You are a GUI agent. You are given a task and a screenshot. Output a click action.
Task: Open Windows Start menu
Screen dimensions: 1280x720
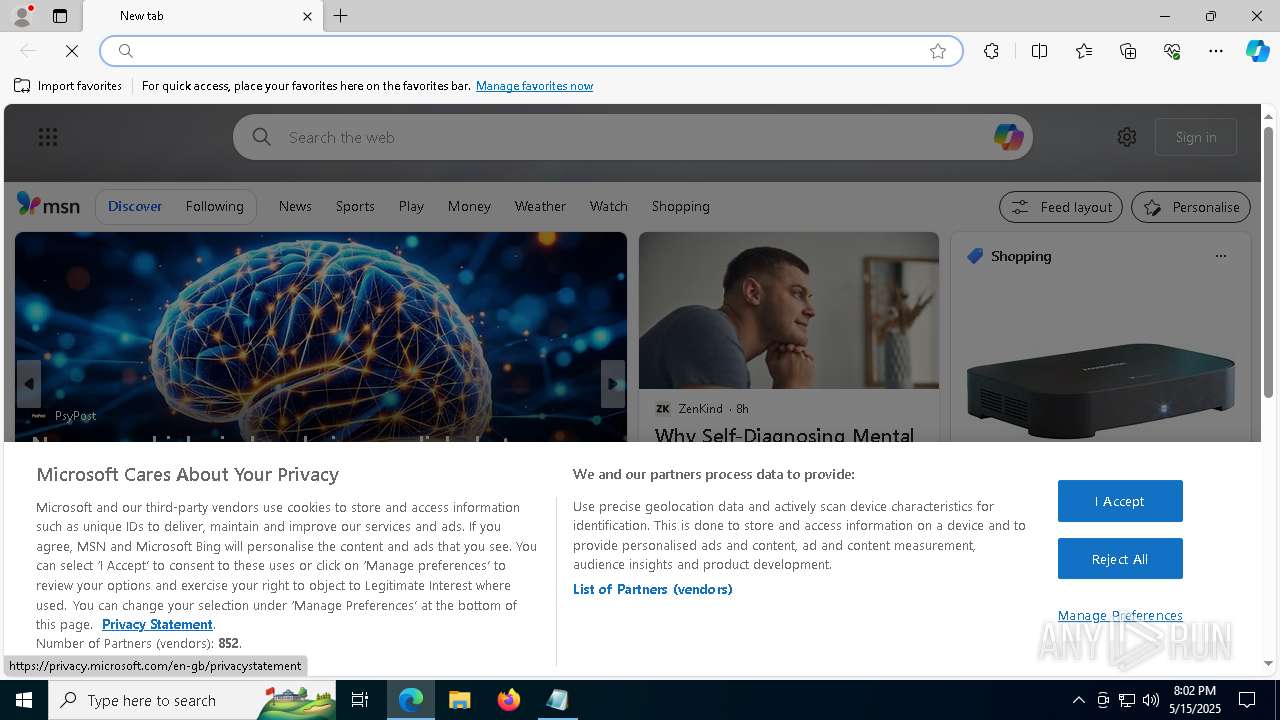pyautogui.click(x=24, y=700)
